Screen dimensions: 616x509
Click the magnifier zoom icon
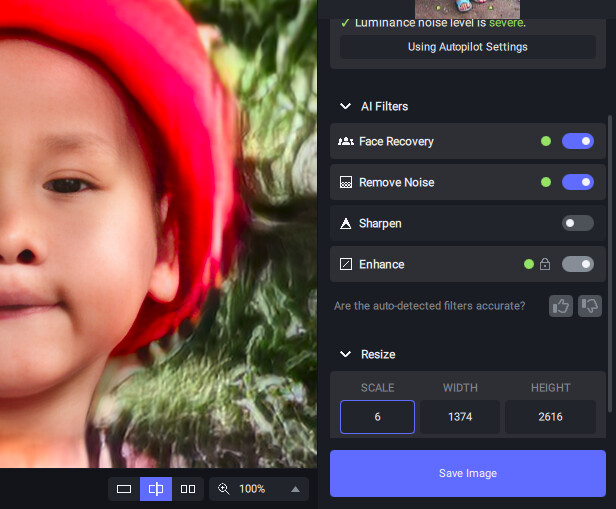pyautogui.click(x=224, y=489)
